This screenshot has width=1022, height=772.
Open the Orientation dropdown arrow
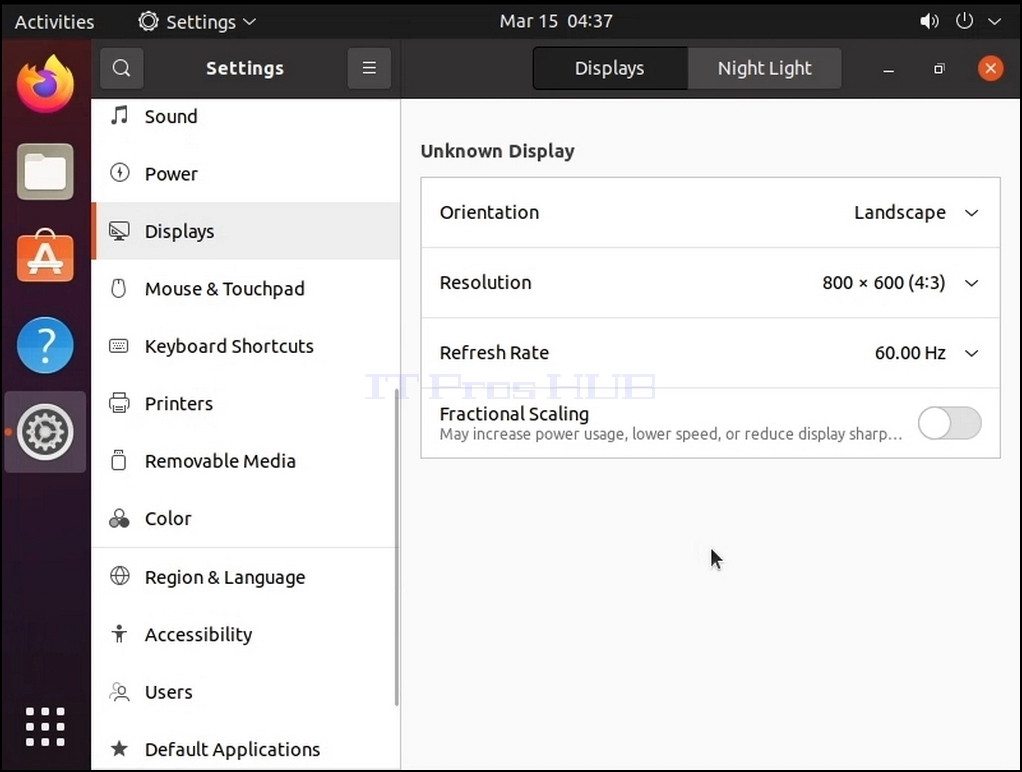[x=971, y=213]
